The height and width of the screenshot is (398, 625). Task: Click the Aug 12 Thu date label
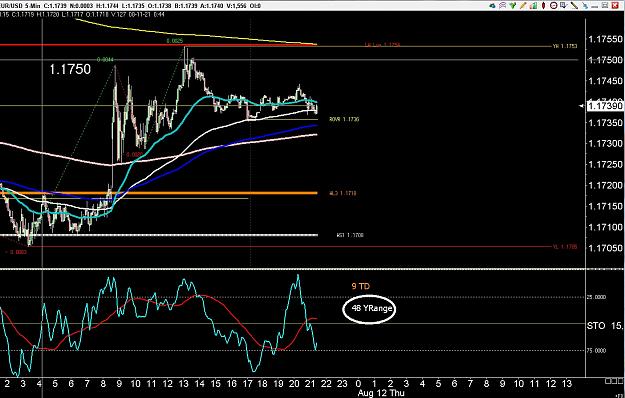tap(381, 393)
